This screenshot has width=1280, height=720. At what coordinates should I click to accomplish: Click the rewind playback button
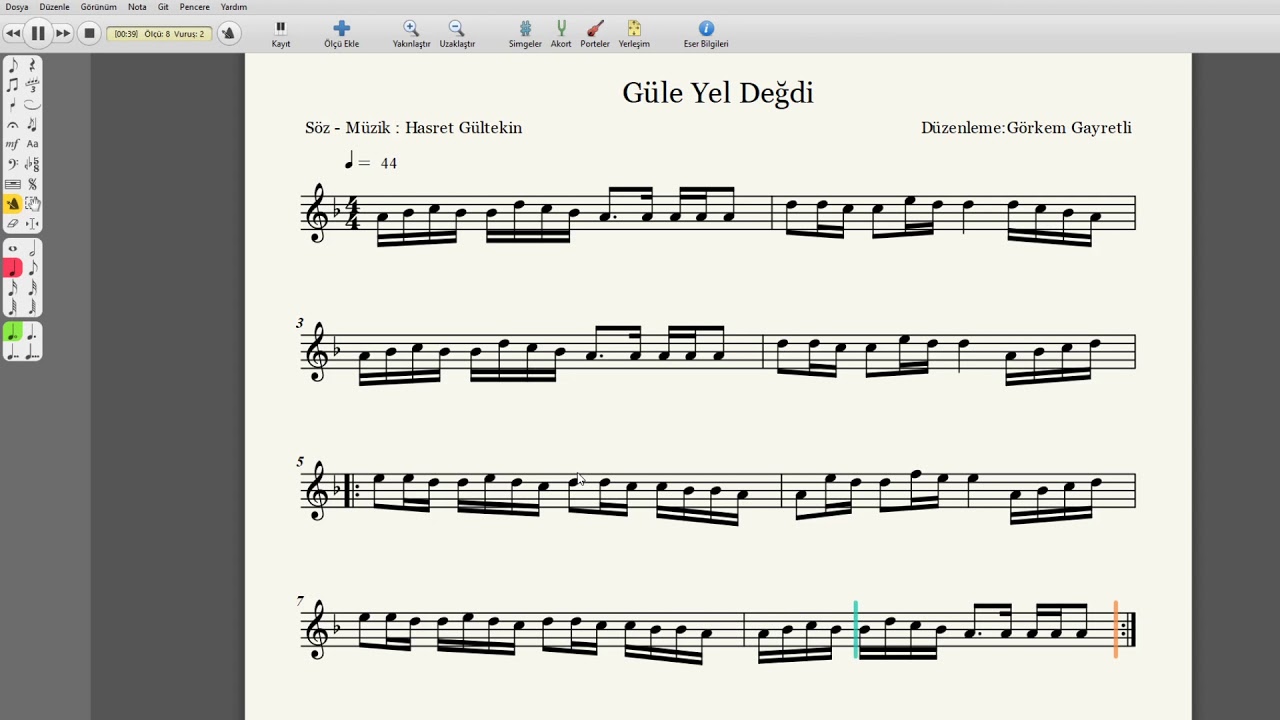13,33
